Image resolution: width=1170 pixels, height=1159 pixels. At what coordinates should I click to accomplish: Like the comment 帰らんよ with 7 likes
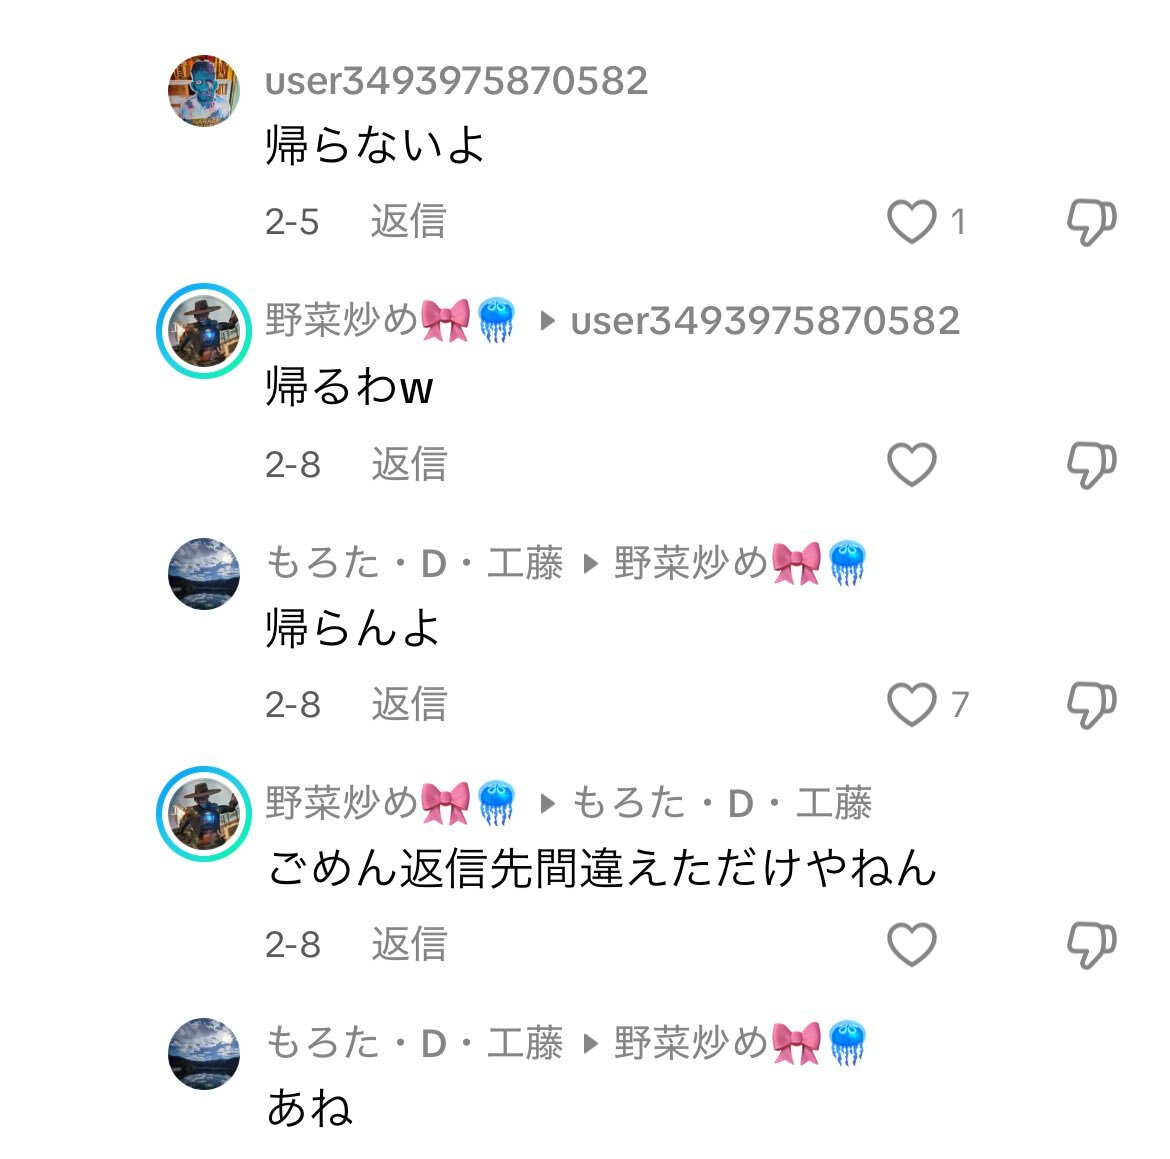point(912,704)
